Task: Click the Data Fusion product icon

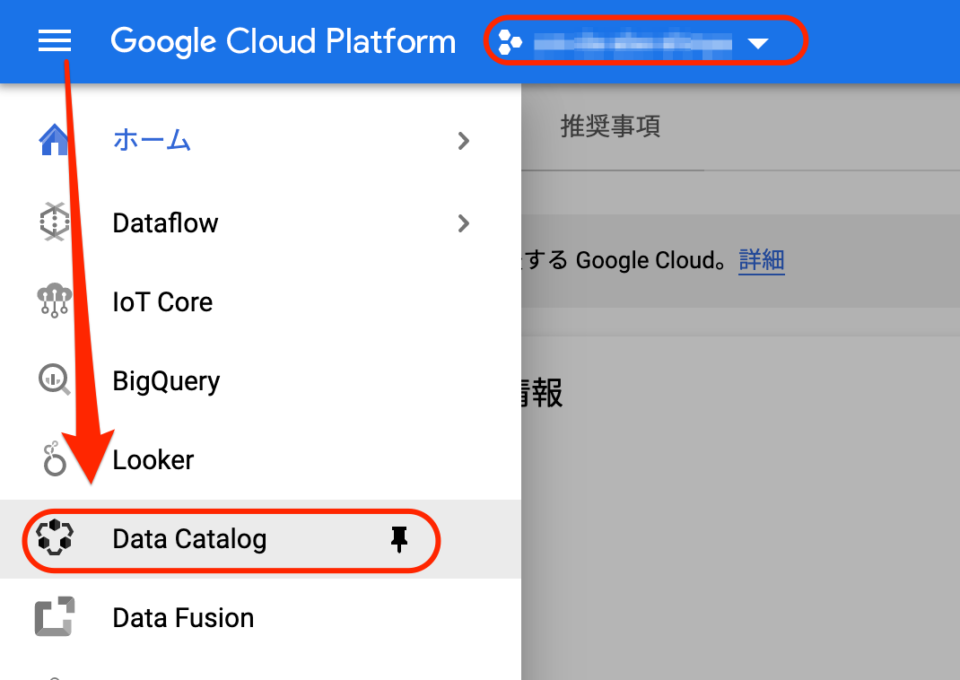Action: (54, 618)
